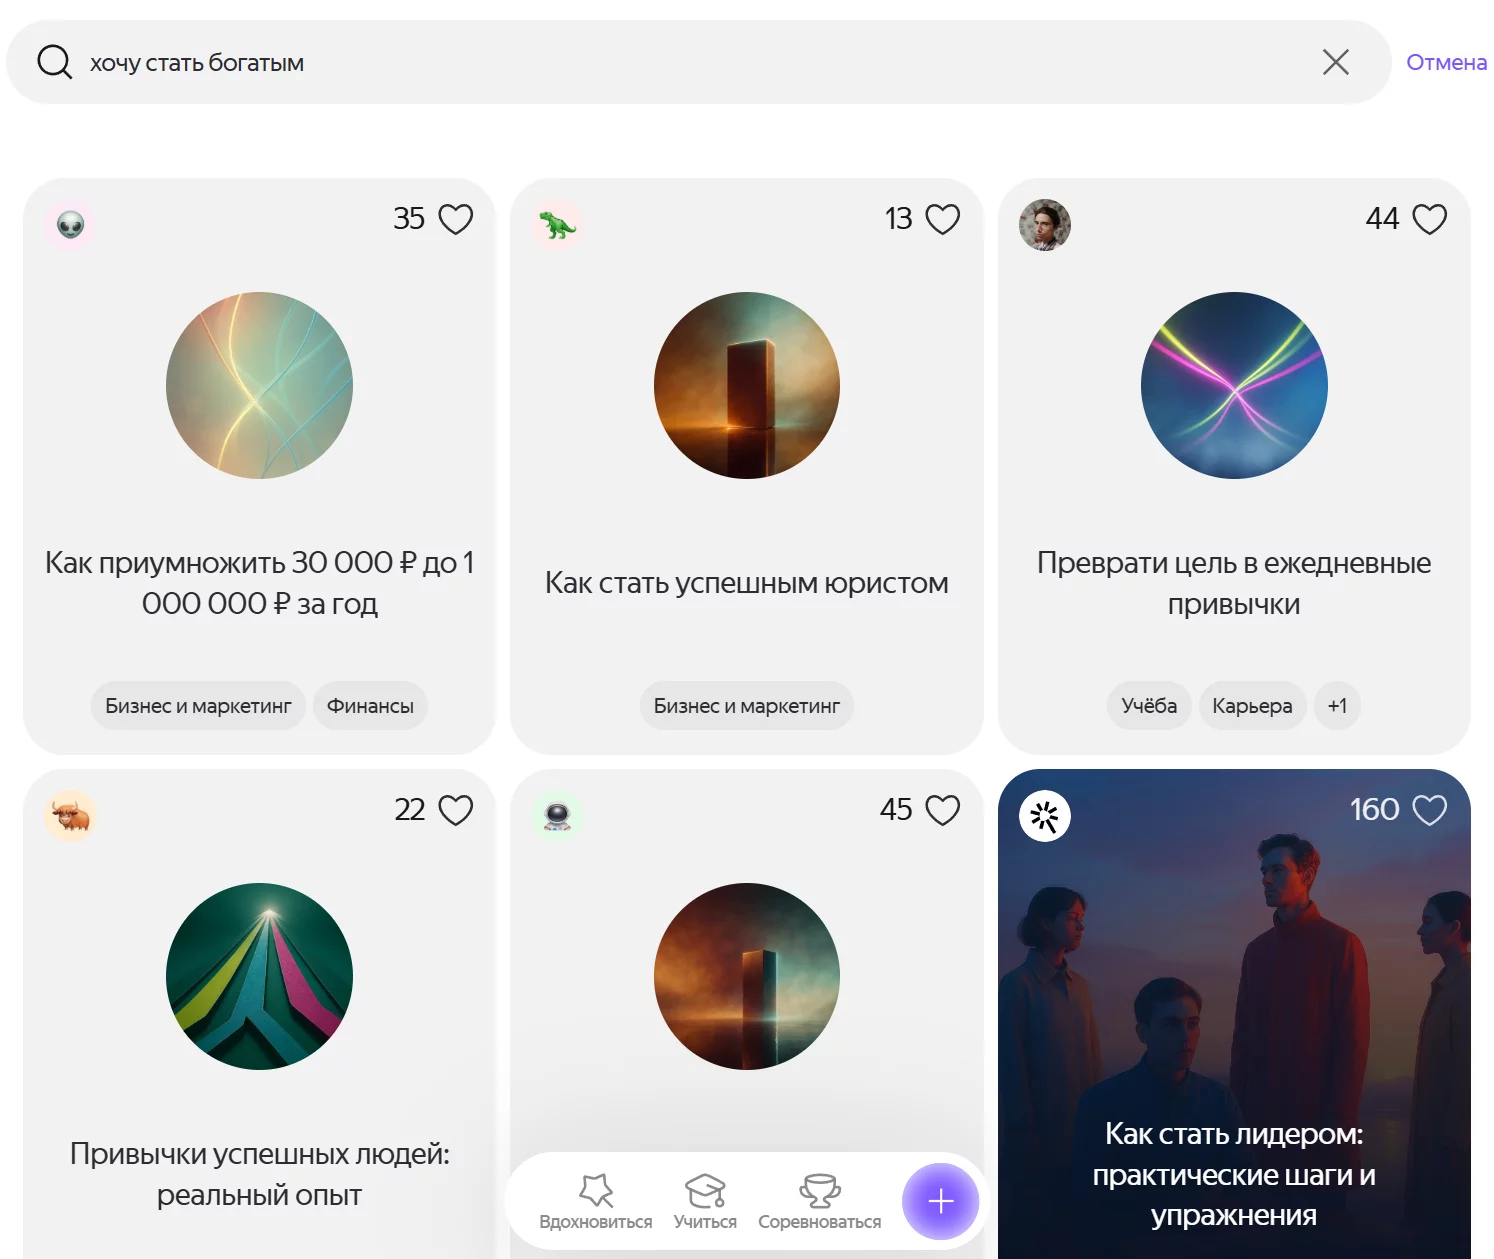Open the Соревноваться trophy tab
This screenshot has width=1494, height=1259.
coord(819,1201)
